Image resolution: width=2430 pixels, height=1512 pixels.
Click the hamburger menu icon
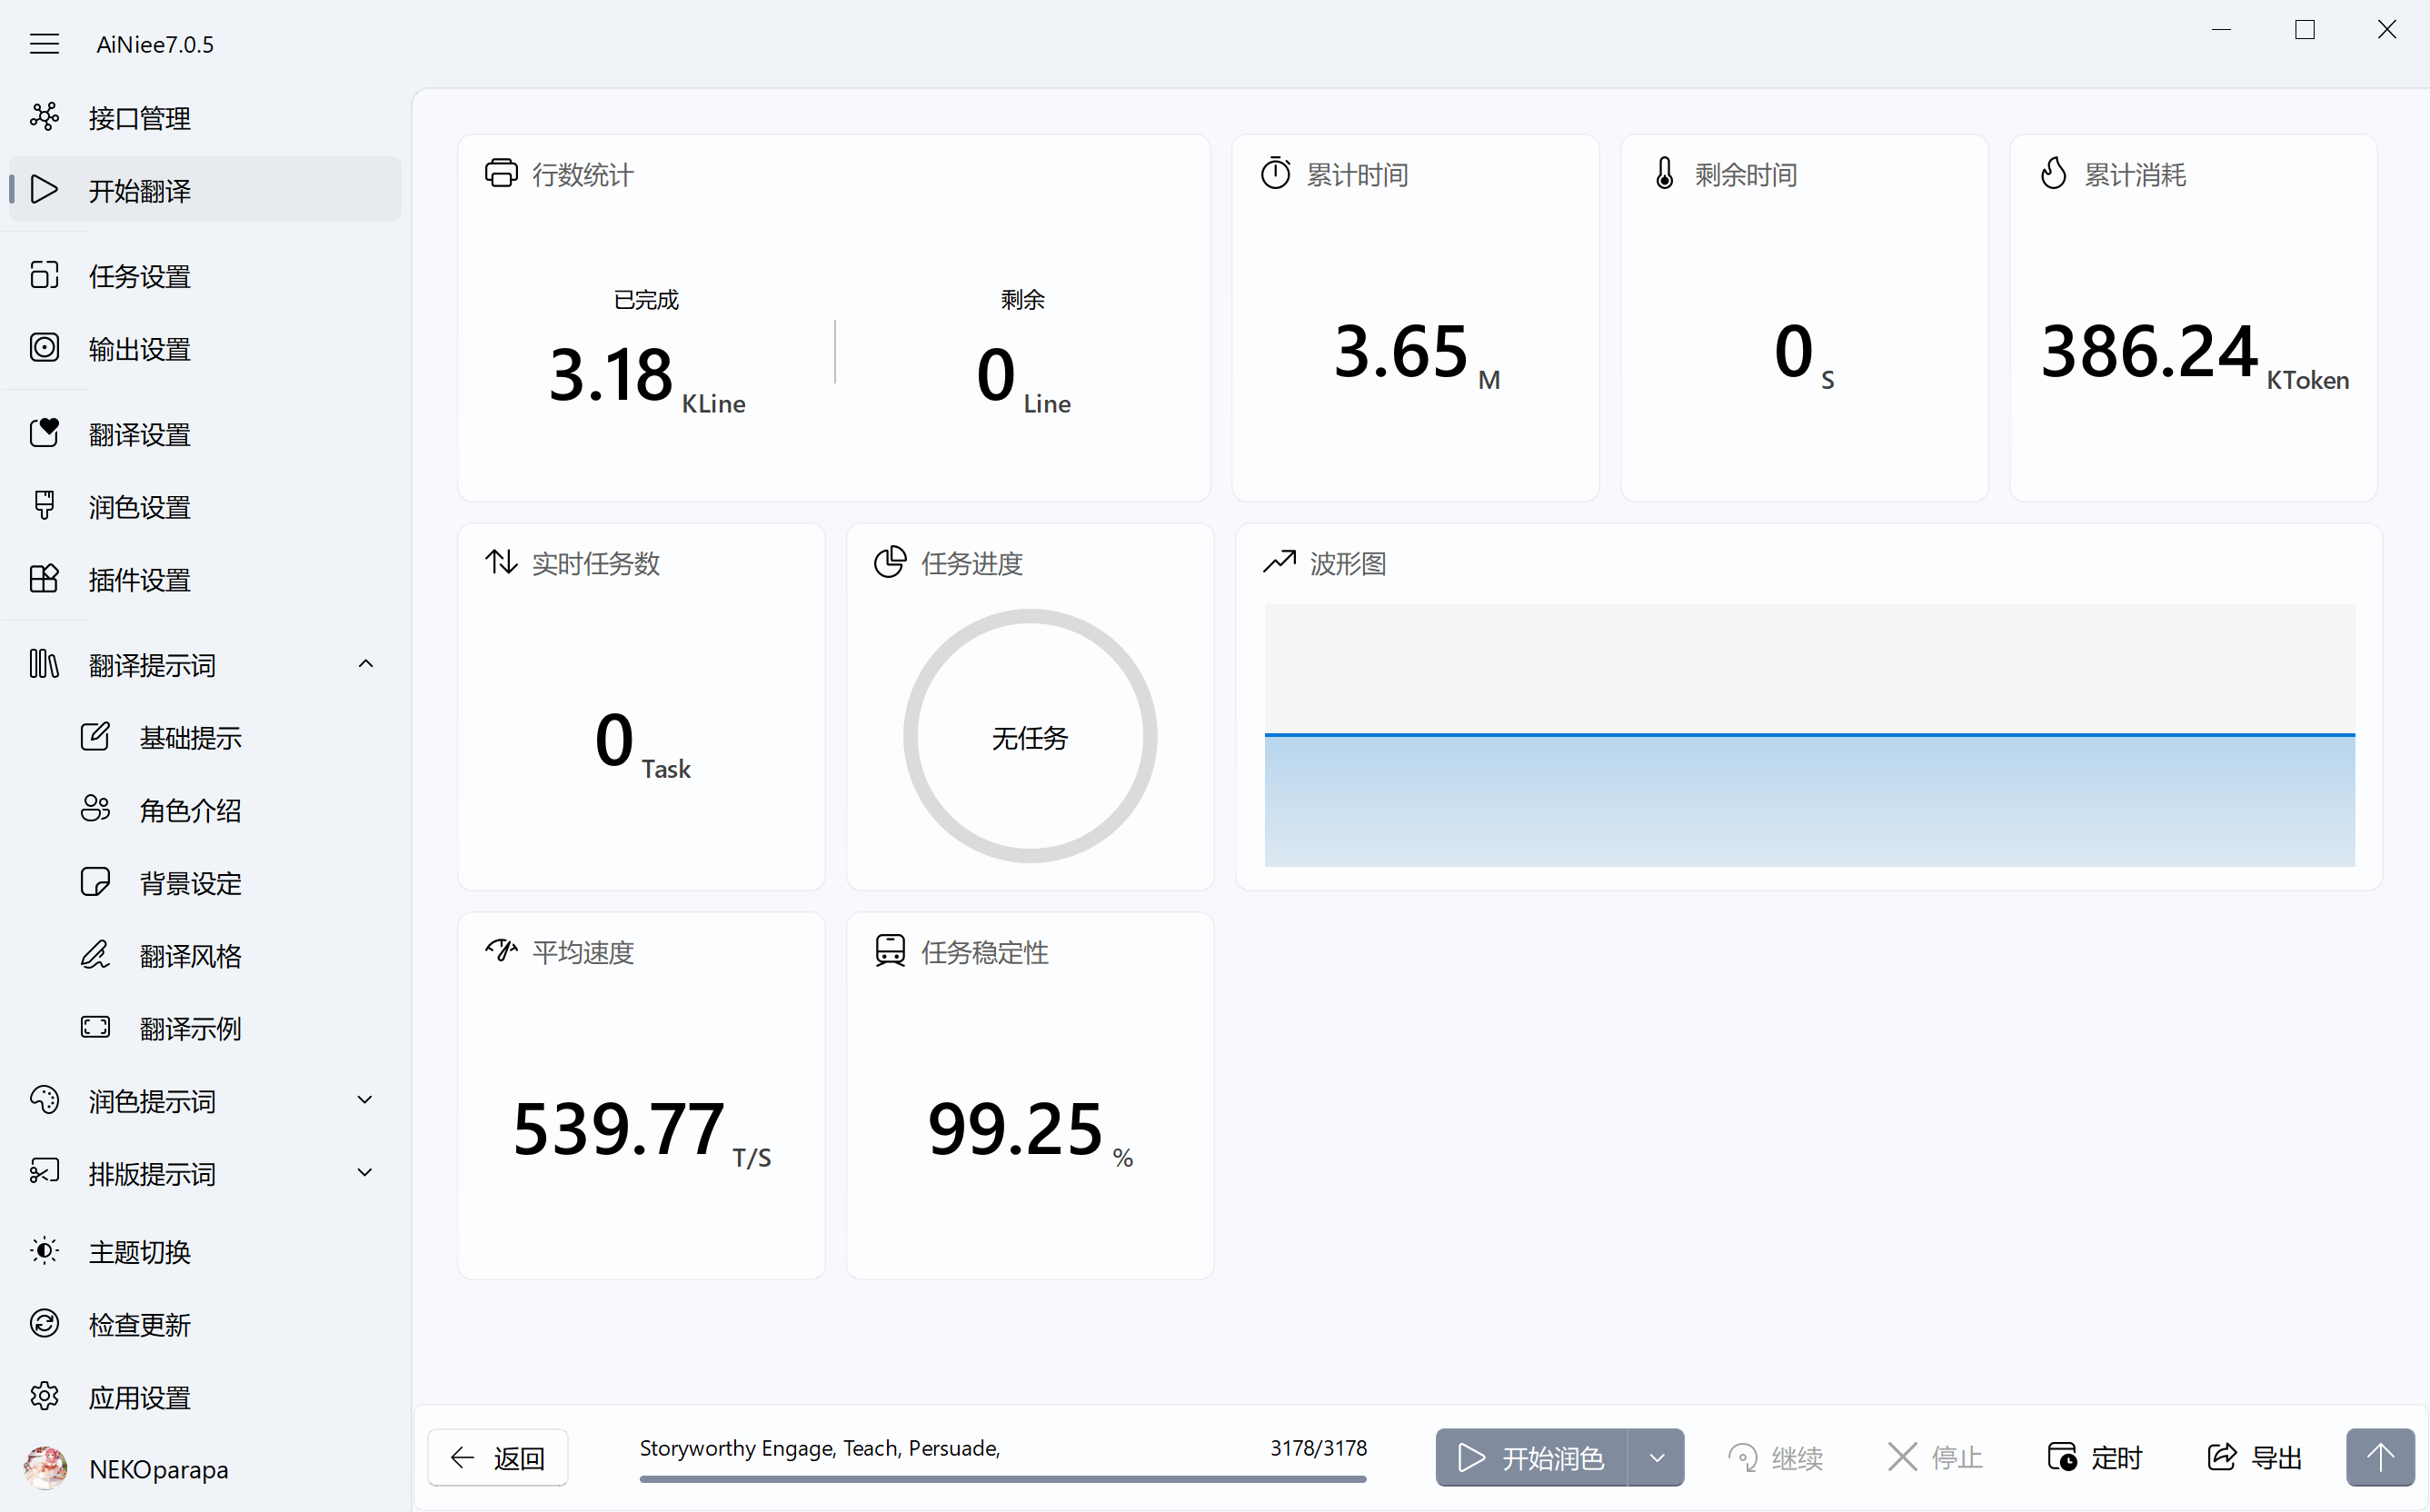[44, 44]
